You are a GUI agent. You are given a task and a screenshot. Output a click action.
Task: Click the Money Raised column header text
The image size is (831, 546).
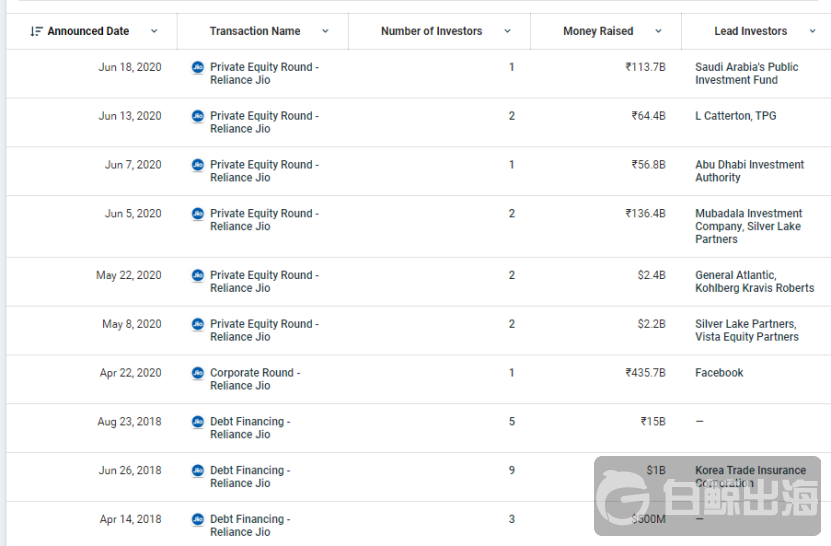(598, 32)
